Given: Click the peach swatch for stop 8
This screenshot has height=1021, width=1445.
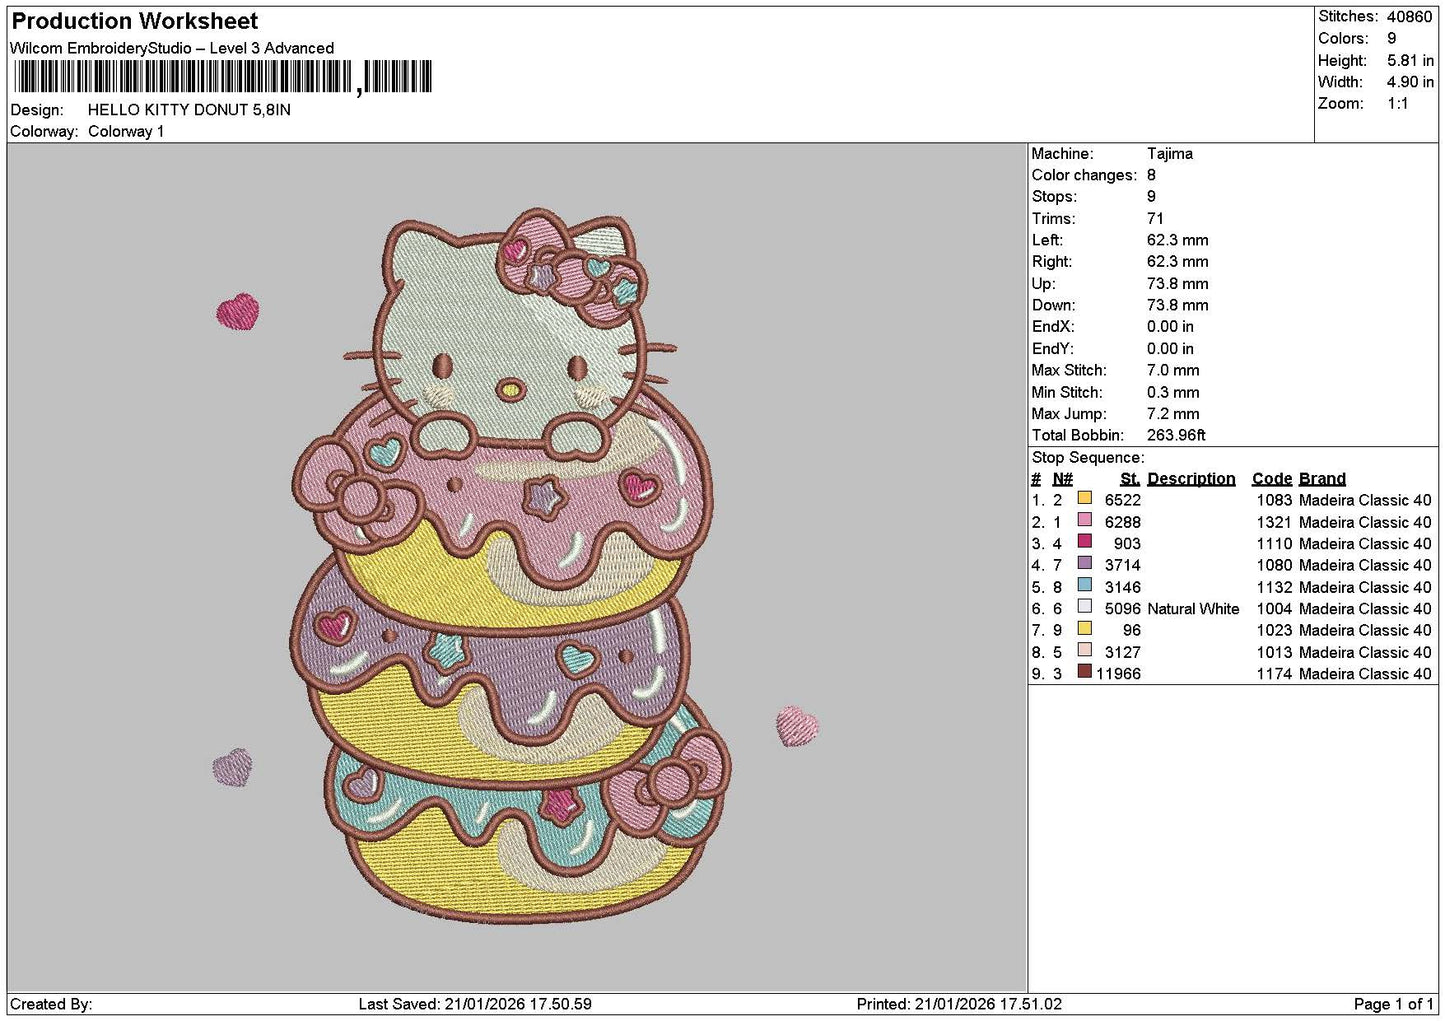Looking at the screenshot, I should point(1084,650).
